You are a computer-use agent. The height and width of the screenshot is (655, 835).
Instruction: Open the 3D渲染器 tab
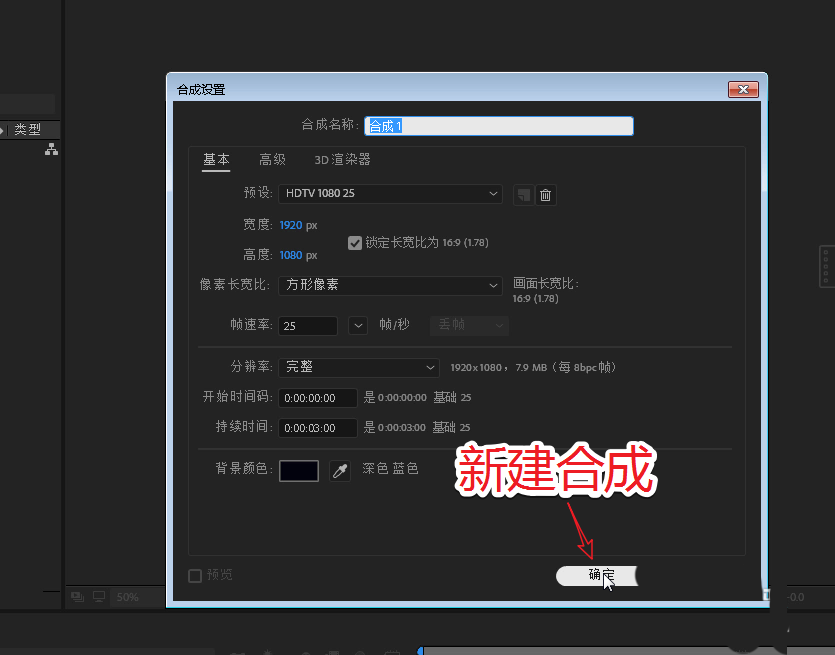coord(342,158)
